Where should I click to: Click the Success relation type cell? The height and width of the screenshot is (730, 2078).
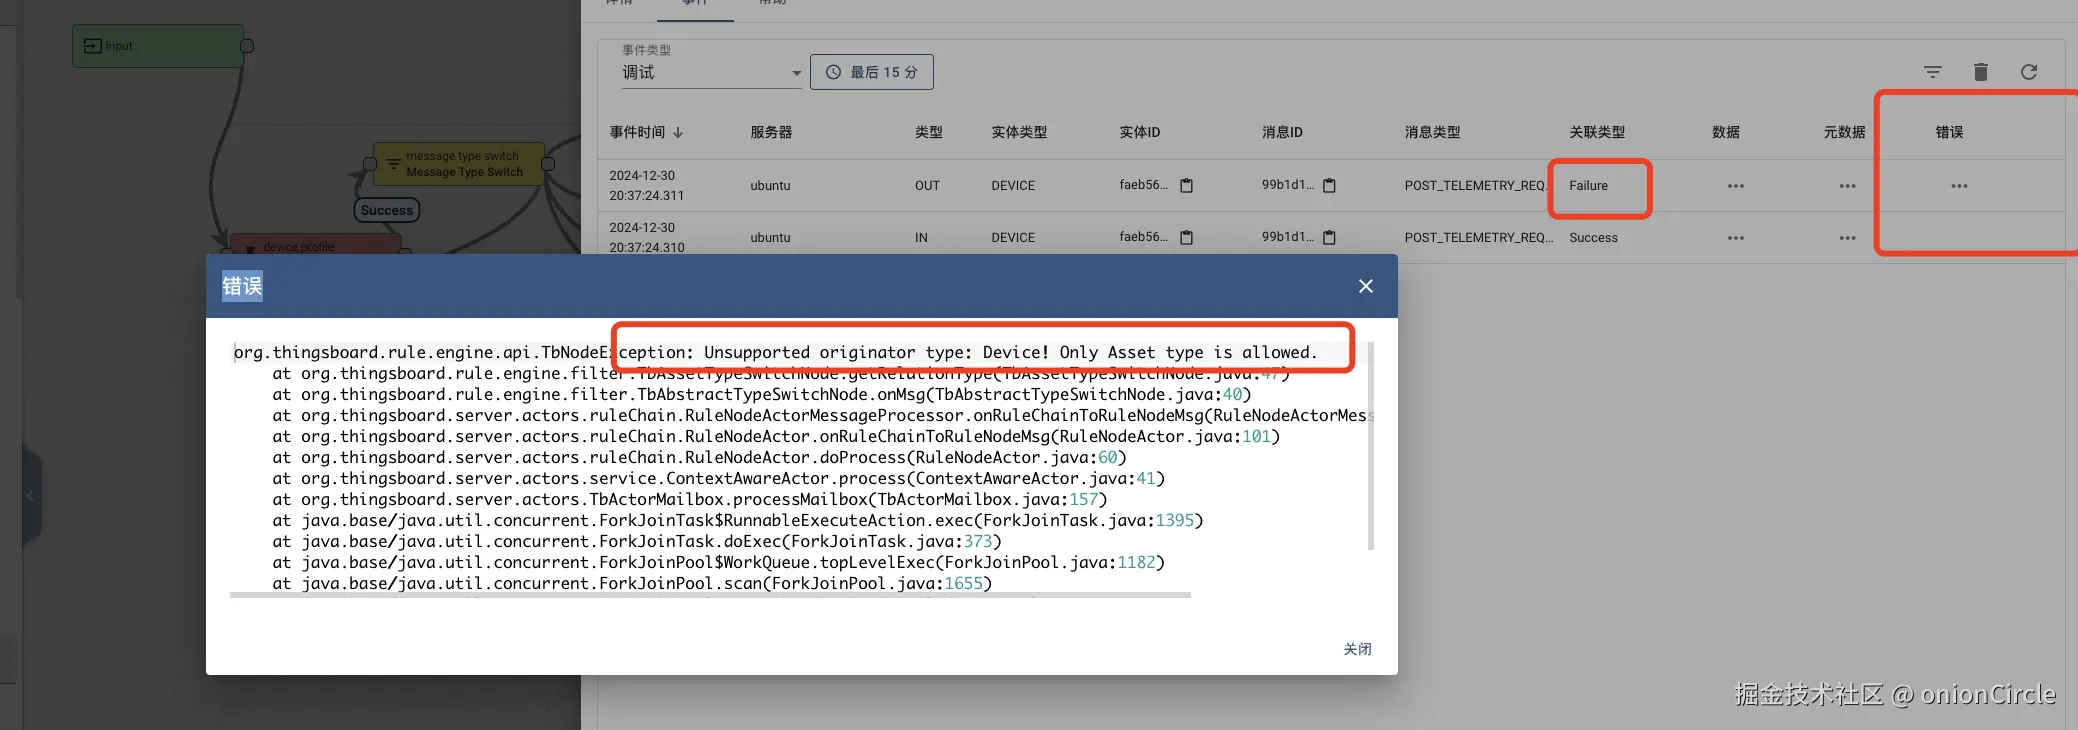[1593, 238]
